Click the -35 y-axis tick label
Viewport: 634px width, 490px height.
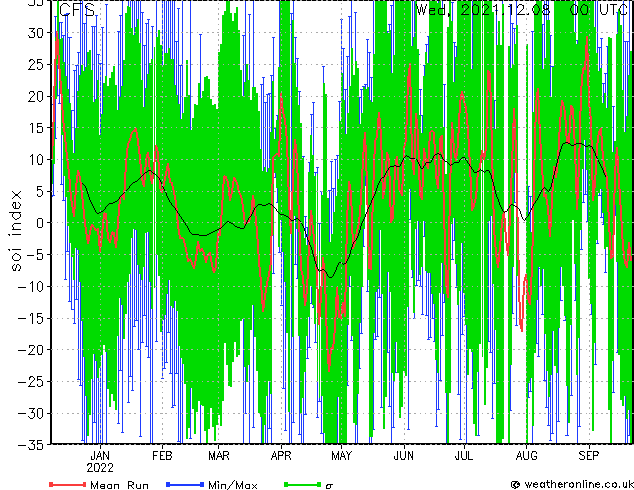[x=31, y=445]
